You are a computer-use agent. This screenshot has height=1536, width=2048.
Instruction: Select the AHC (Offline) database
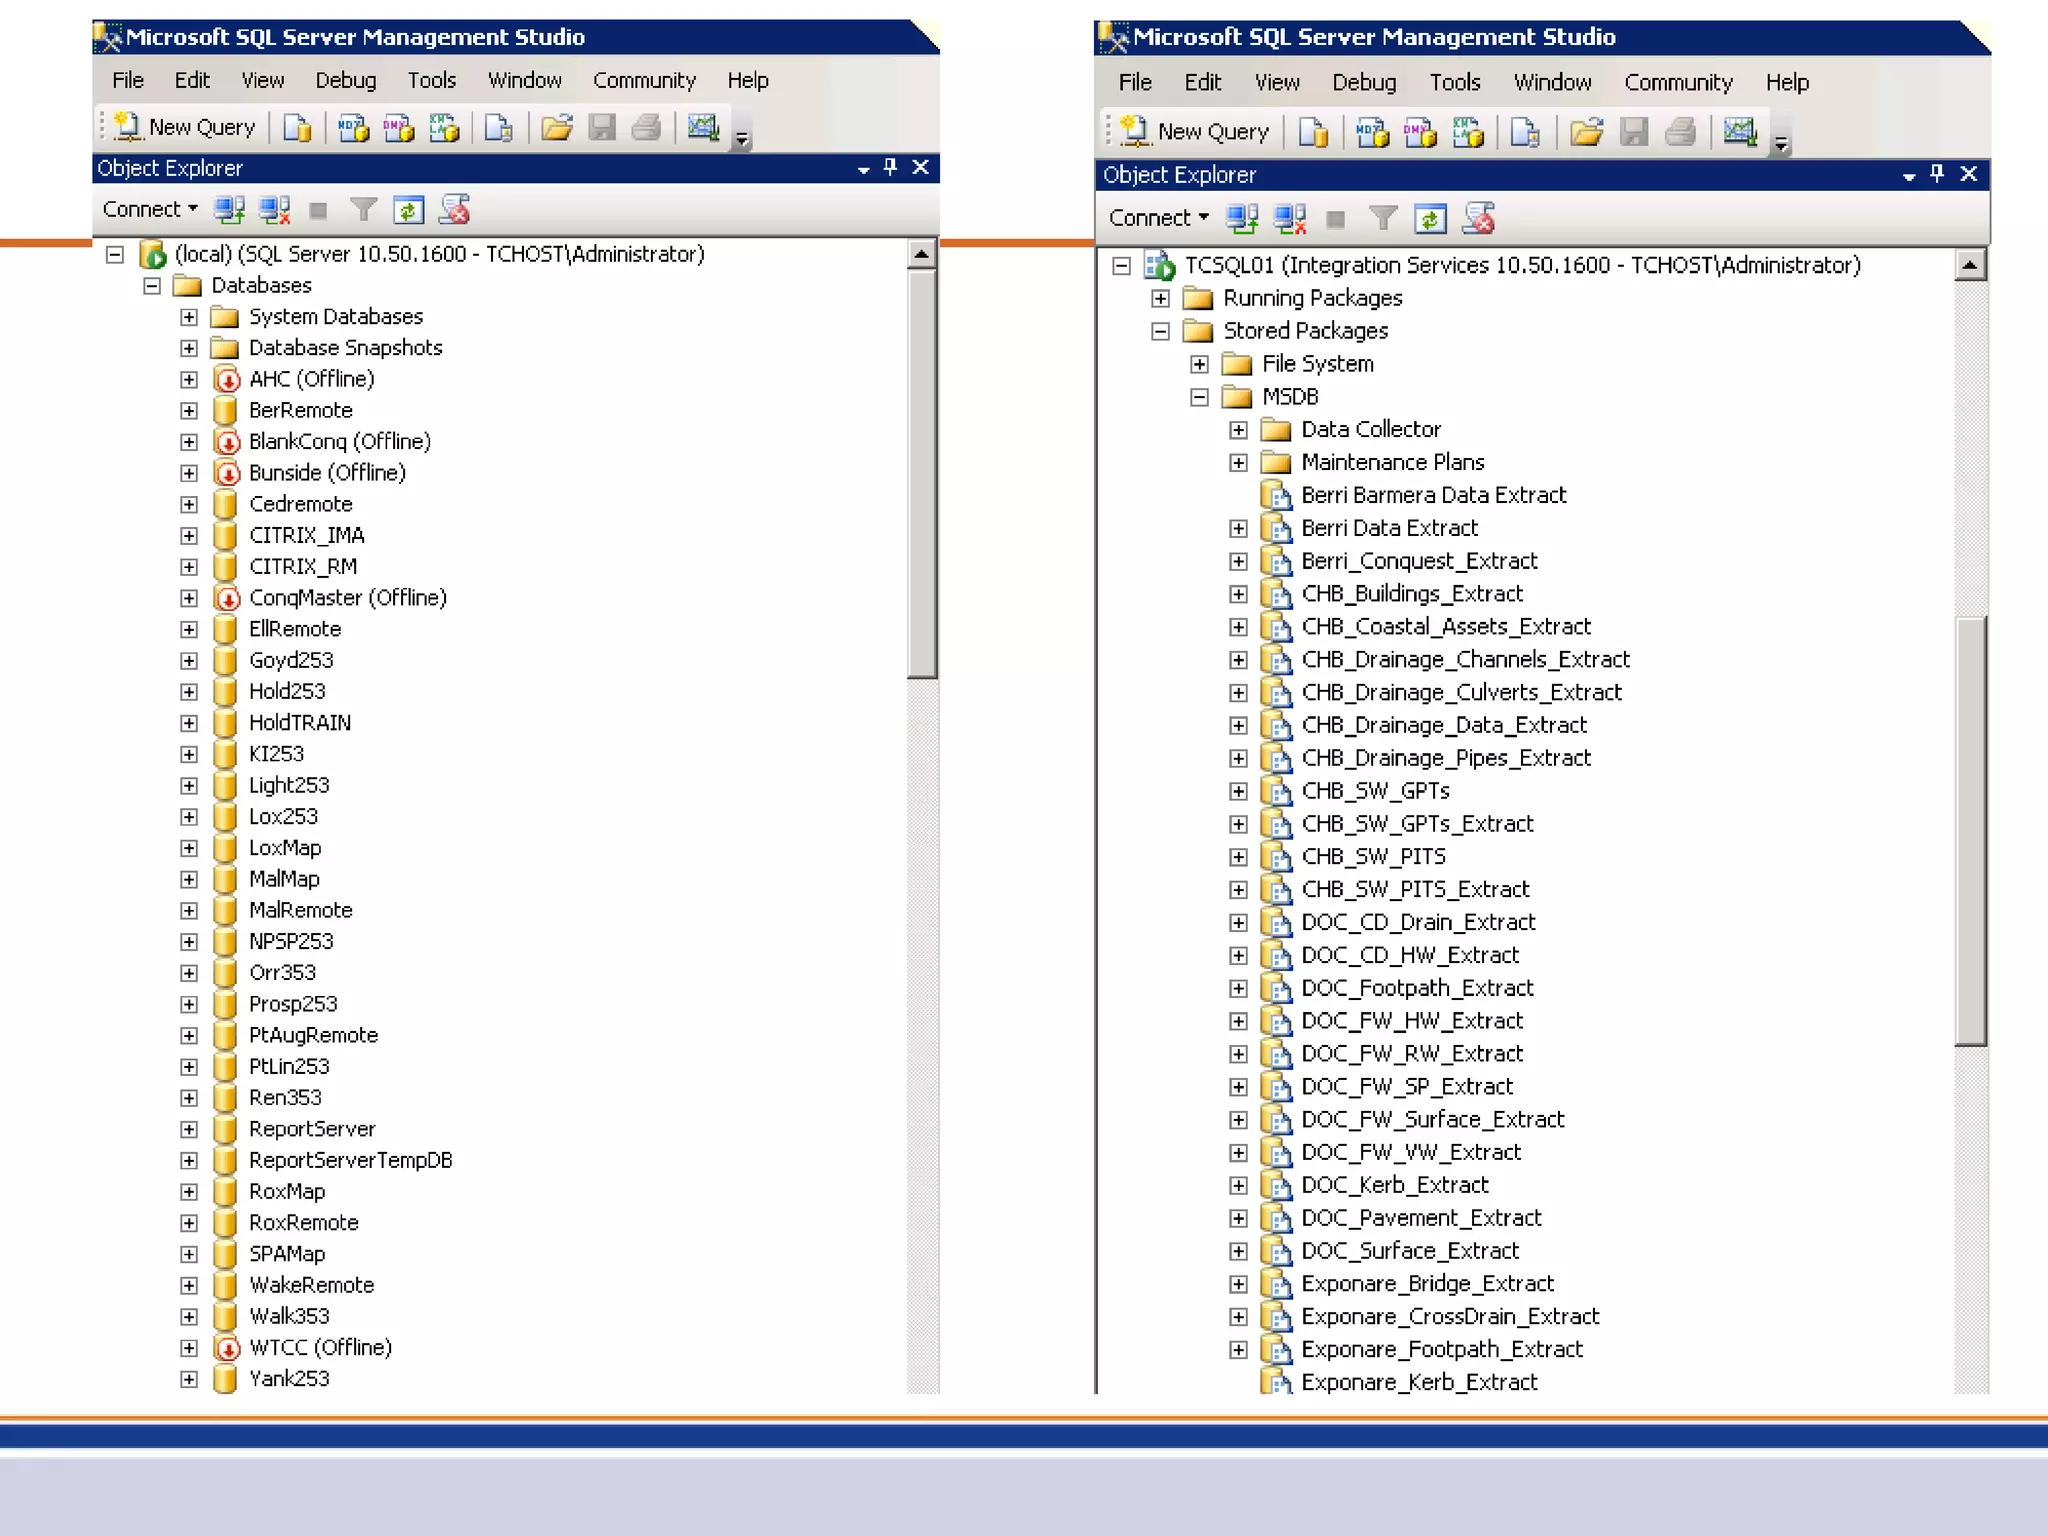pyautogui.click(x=312, y=379)
